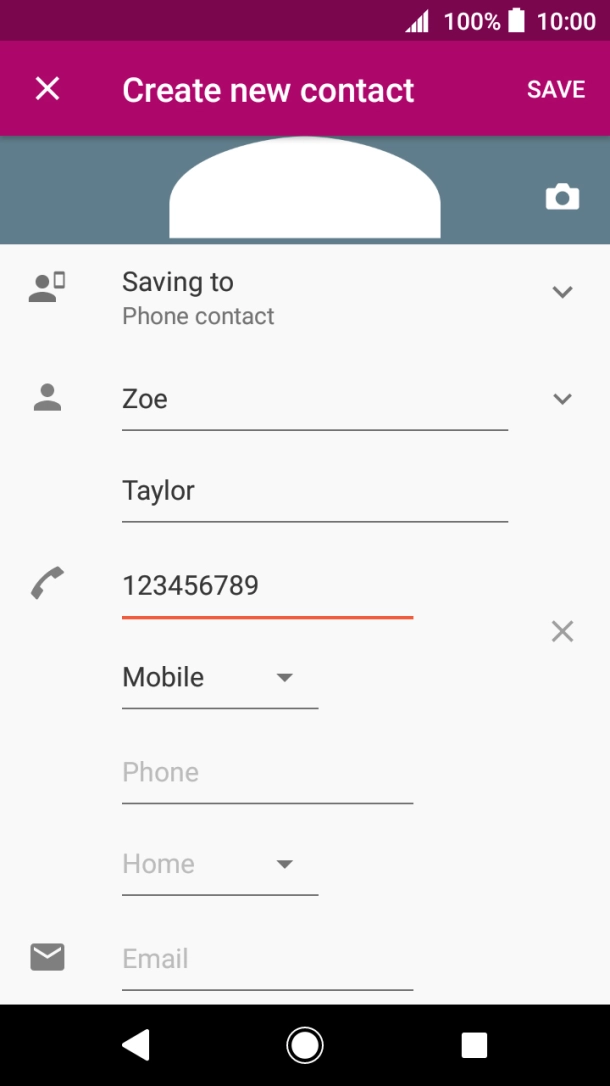This screenshot has width=610, height=1086.
Task: Expand additional name fields
Action: click(562, 399)
